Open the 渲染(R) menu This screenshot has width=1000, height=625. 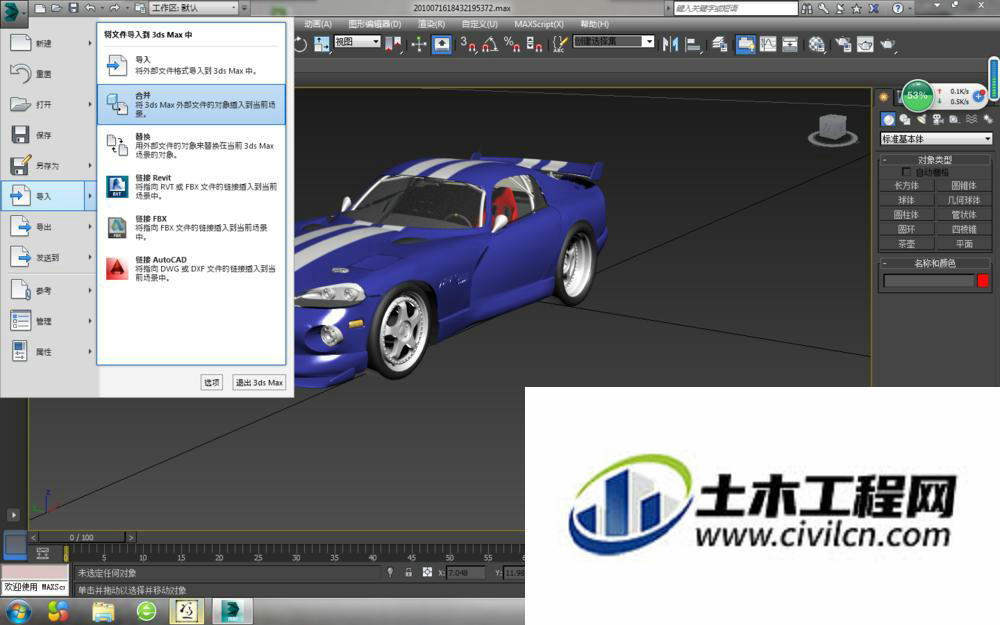[431, 24]
